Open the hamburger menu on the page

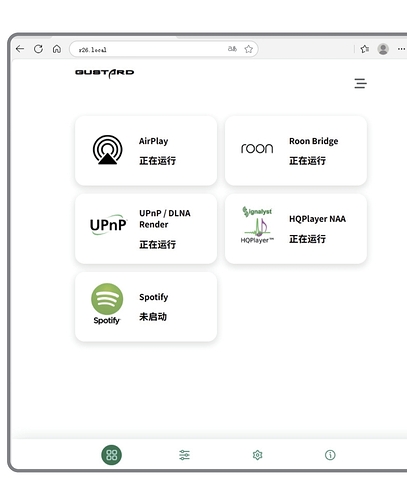click(360, 83)
